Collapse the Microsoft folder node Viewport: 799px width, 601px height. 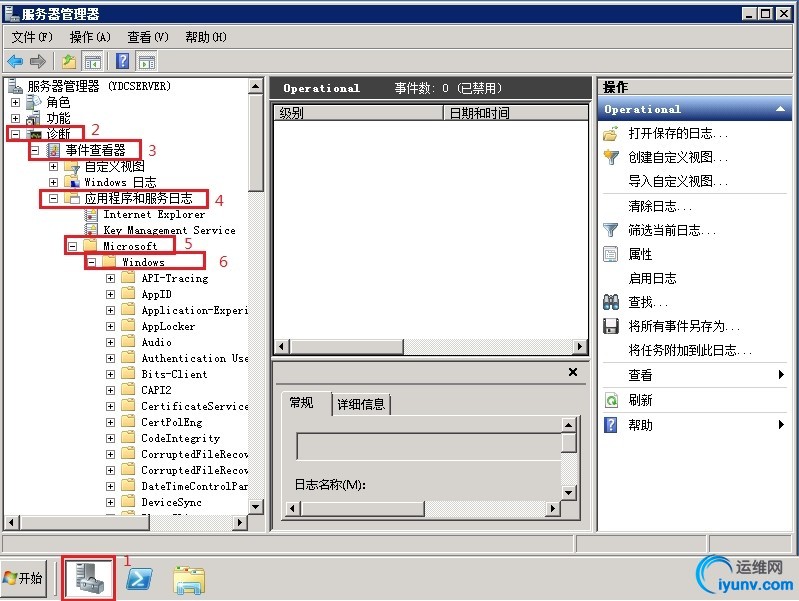coord(73,246)
